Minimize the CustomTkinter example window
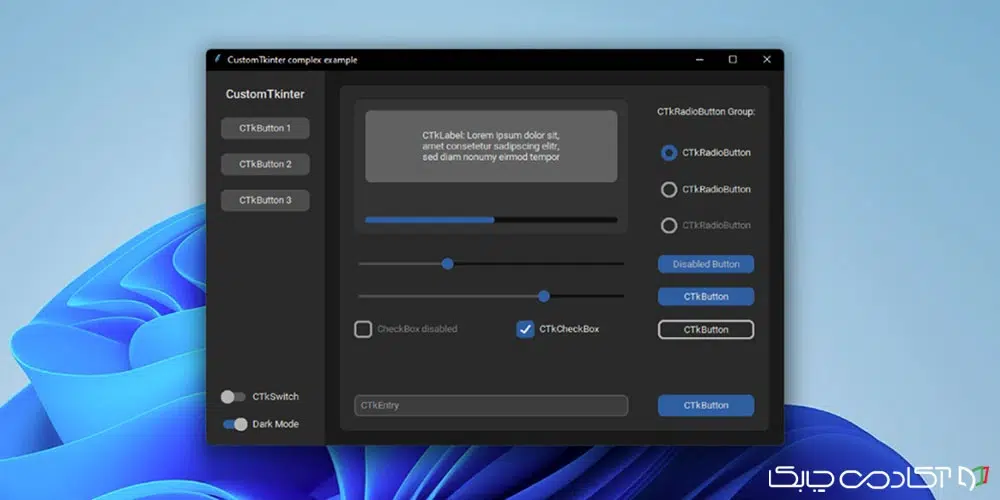 pos(698,60)
